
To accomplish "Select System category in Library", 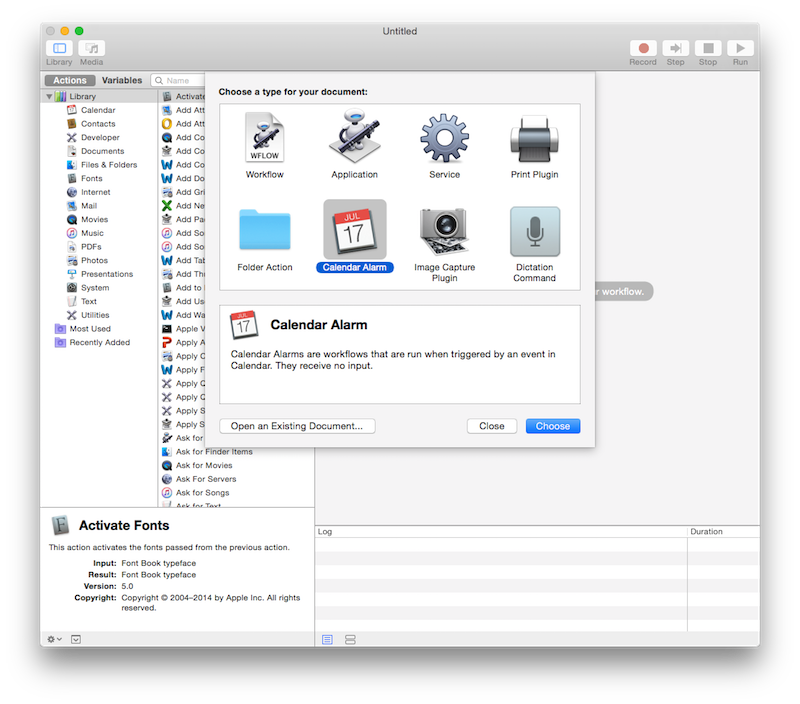I will [95, 288].
